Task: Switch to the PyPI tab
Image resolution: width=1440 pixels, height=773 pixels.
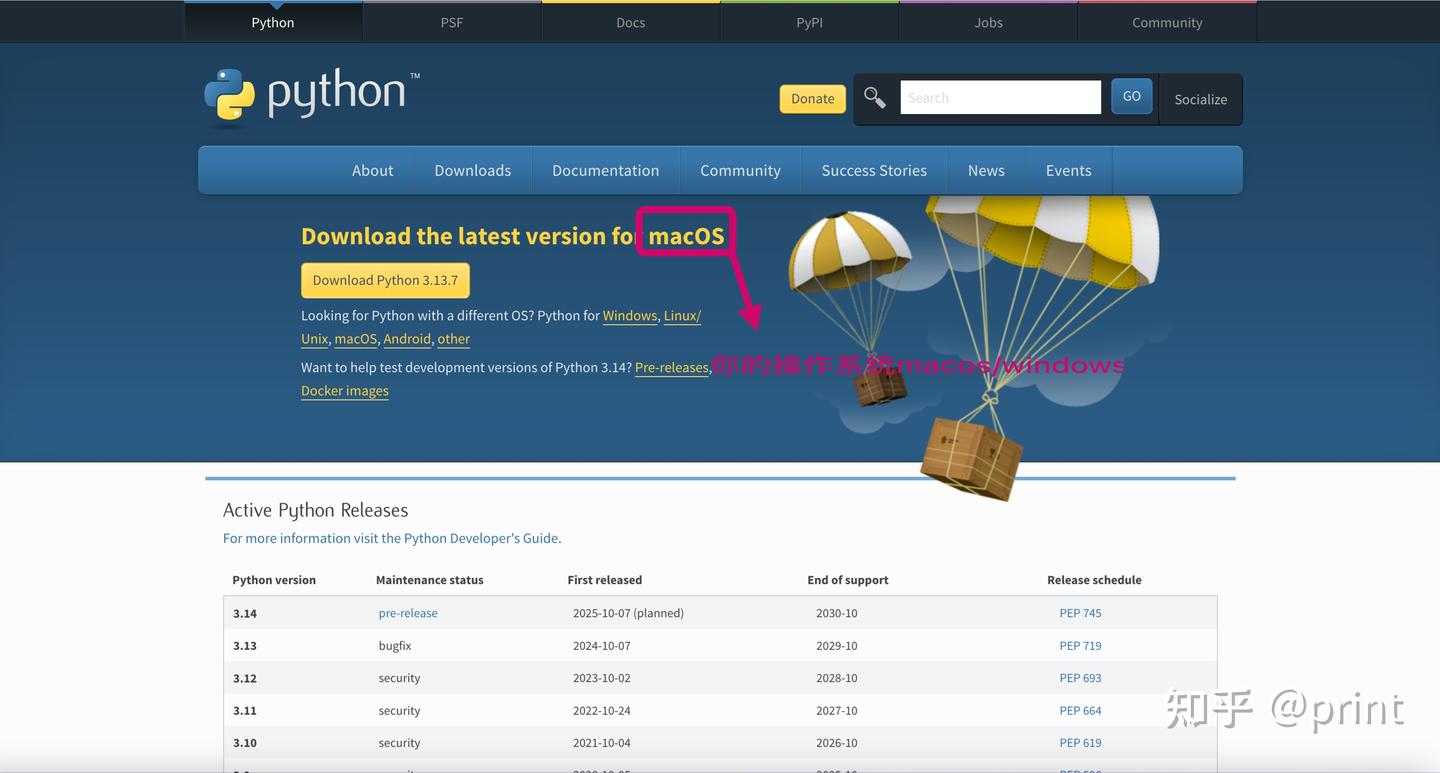Action: coord(809,21)
